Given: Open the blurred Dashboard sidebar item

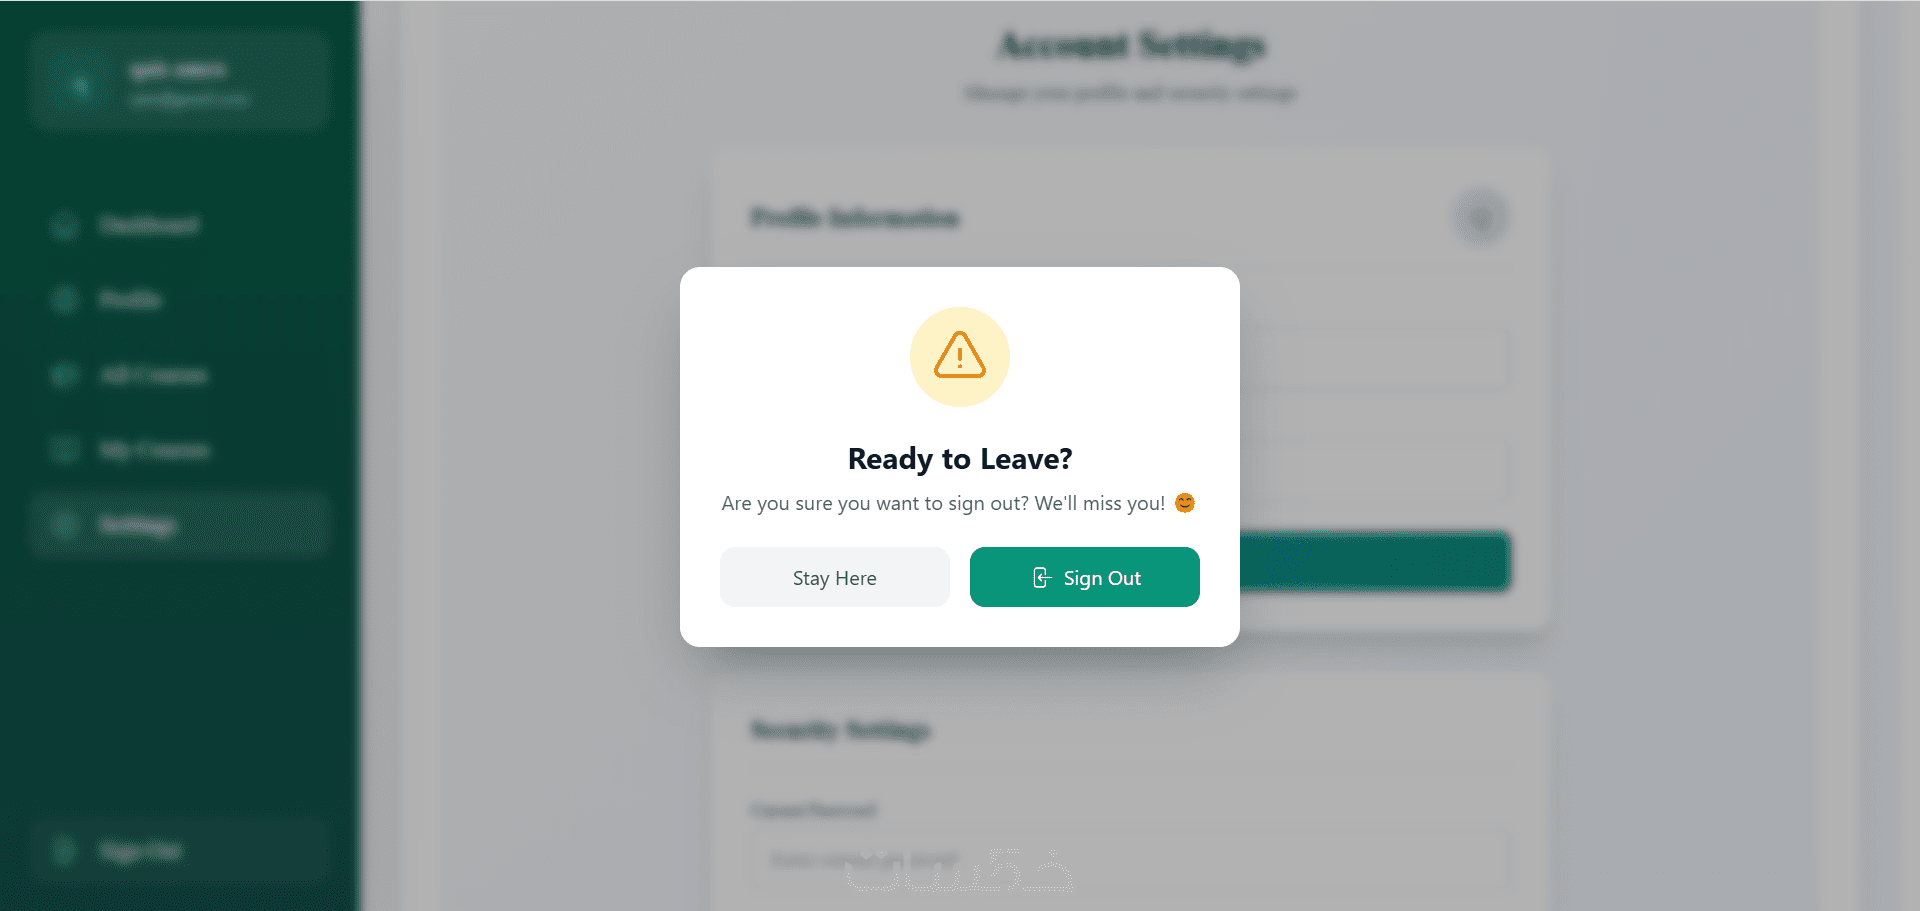Looking at the screenshot, I should pyautogui.click(x=180, y=225).
